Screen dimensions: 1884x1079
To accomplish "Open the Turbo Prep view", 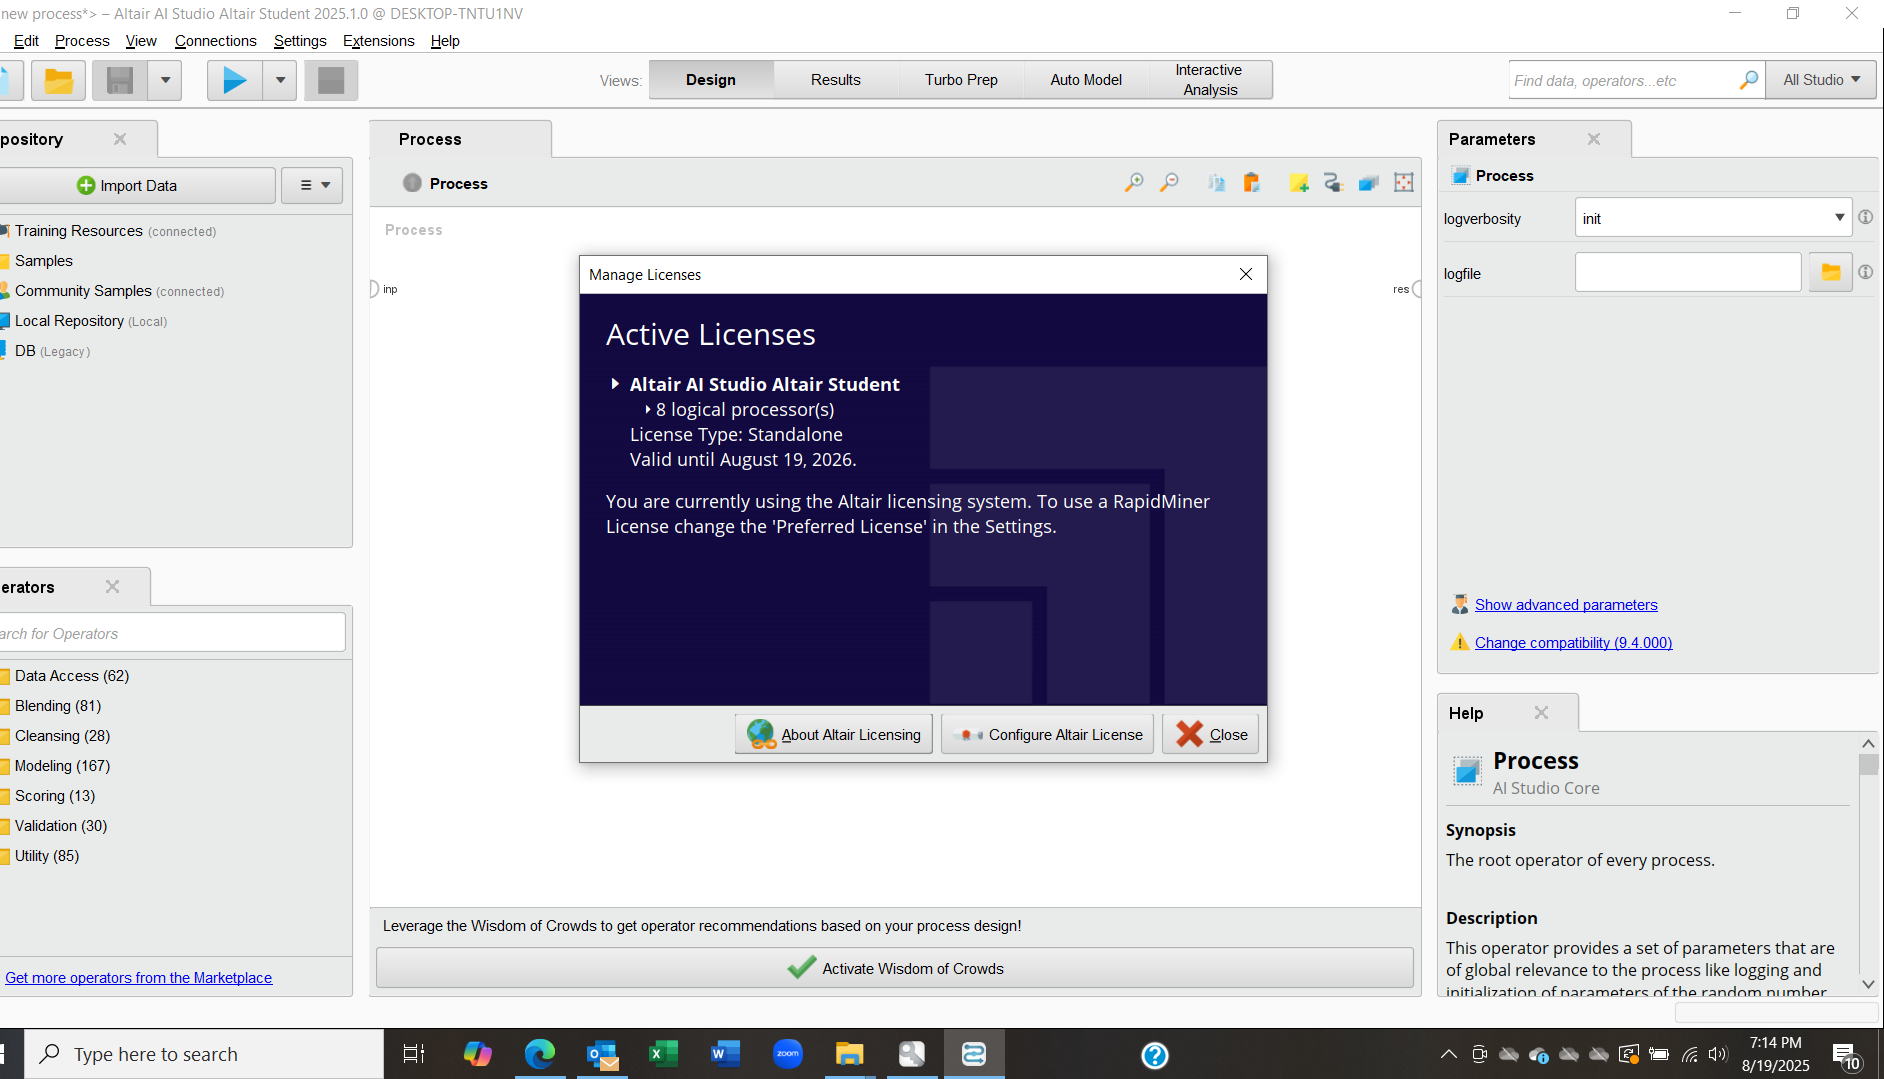I will click(x=961, y=80).
